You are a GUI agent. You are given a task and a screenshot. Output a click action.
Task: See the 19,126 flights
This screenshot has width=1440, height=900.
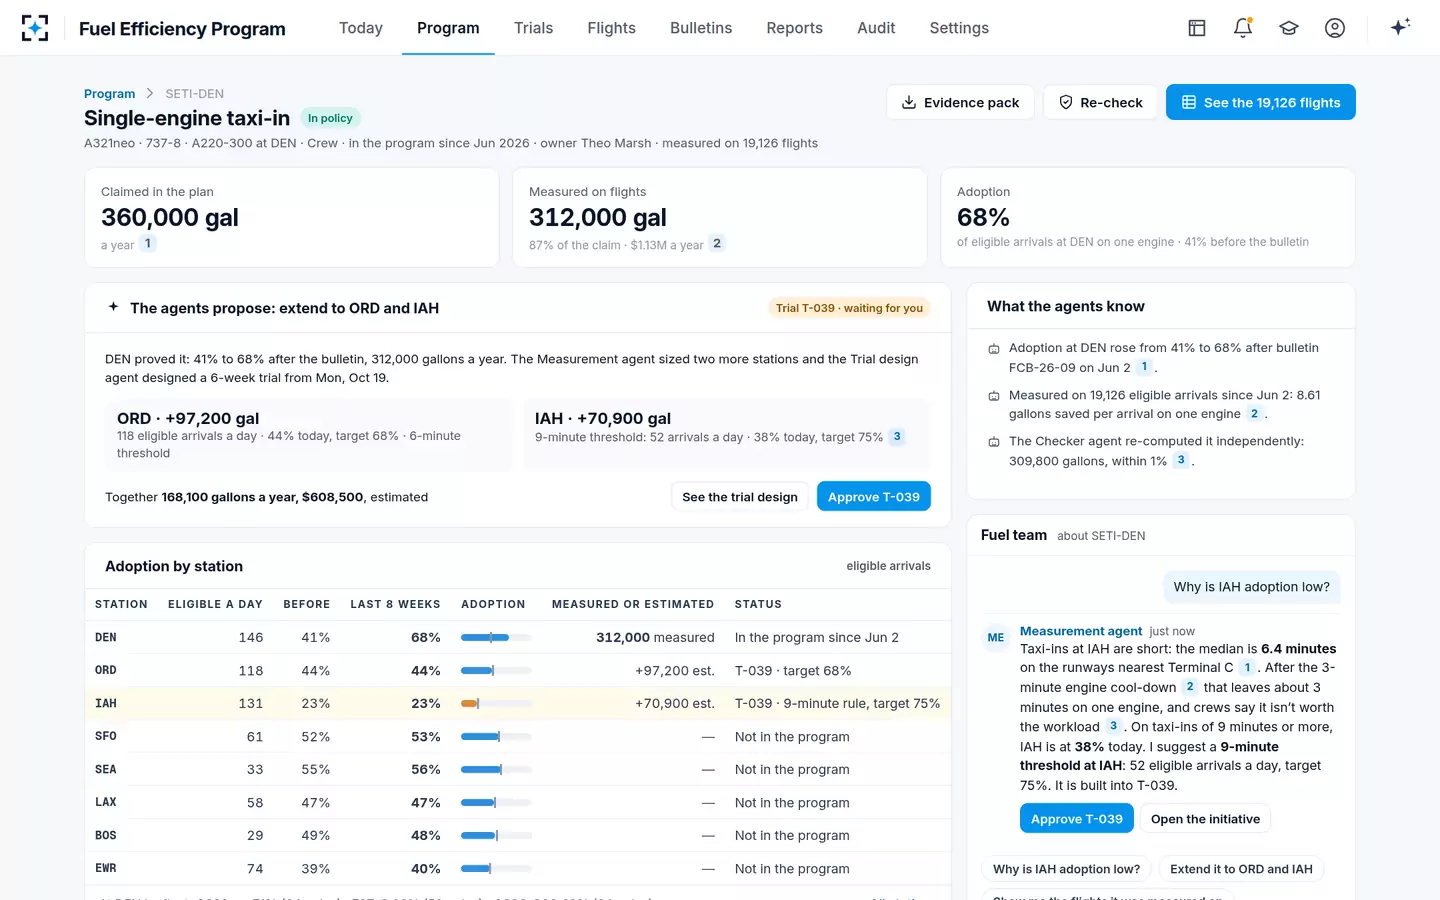point(1261,102)
